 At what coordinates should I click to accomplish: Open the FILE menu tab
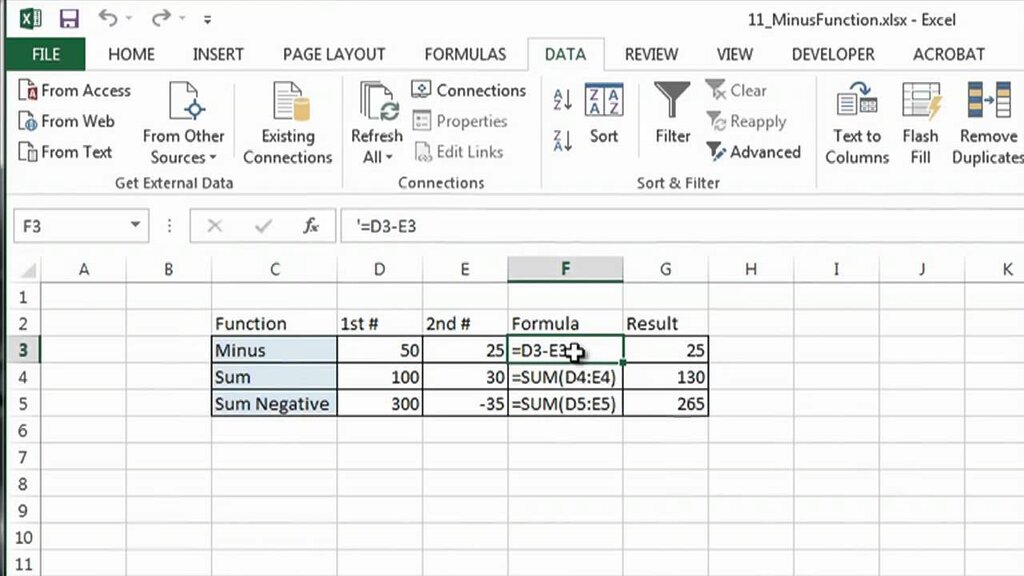(46, 54)
